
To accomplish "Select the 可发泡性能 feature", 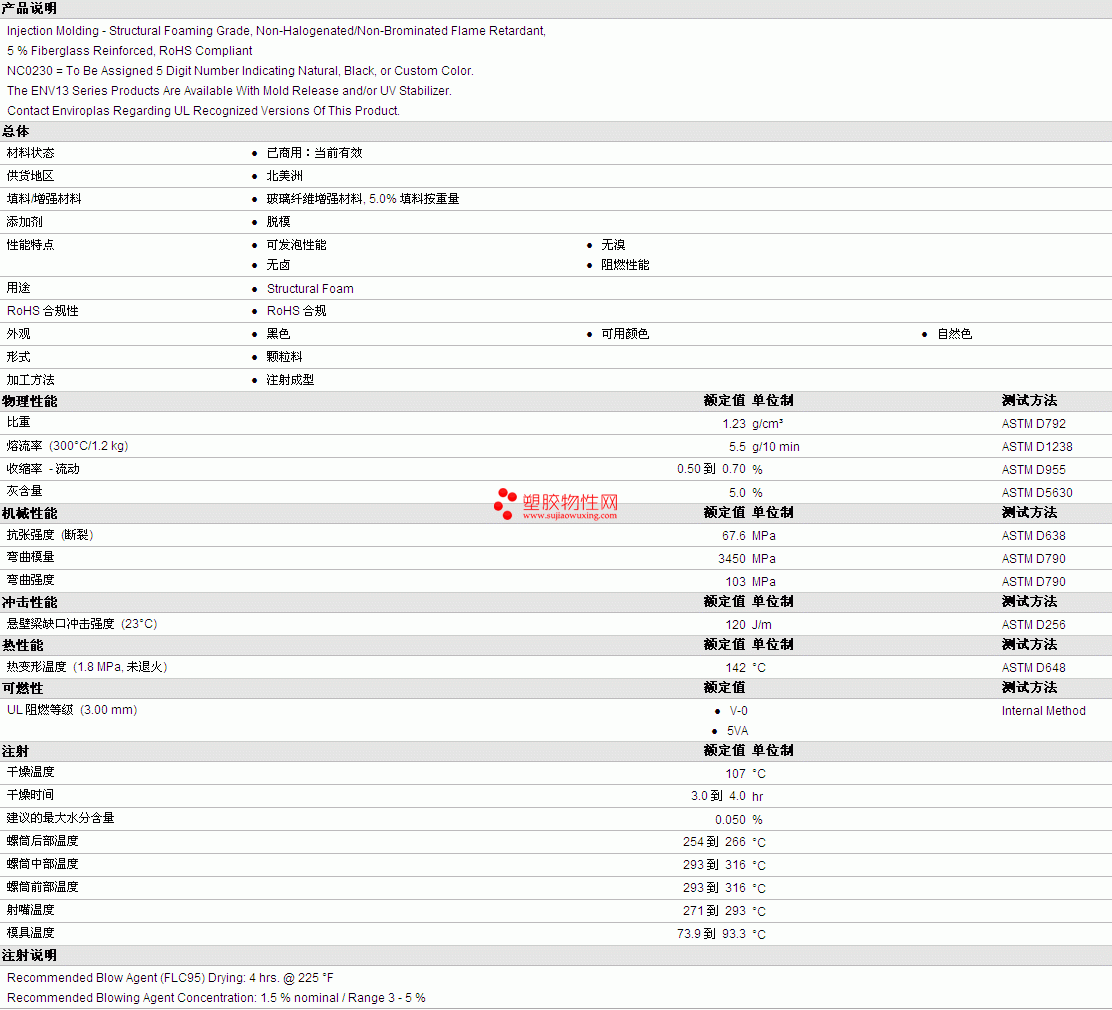I will point(296,245).
